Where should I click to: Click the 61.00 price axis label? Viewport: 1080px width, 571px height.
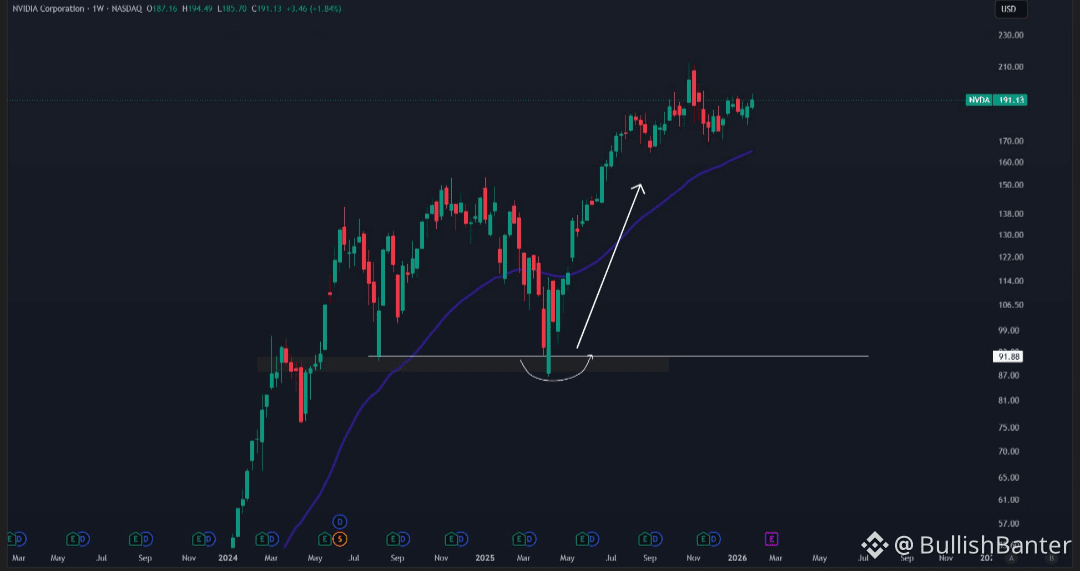[x=1010, y=500]
